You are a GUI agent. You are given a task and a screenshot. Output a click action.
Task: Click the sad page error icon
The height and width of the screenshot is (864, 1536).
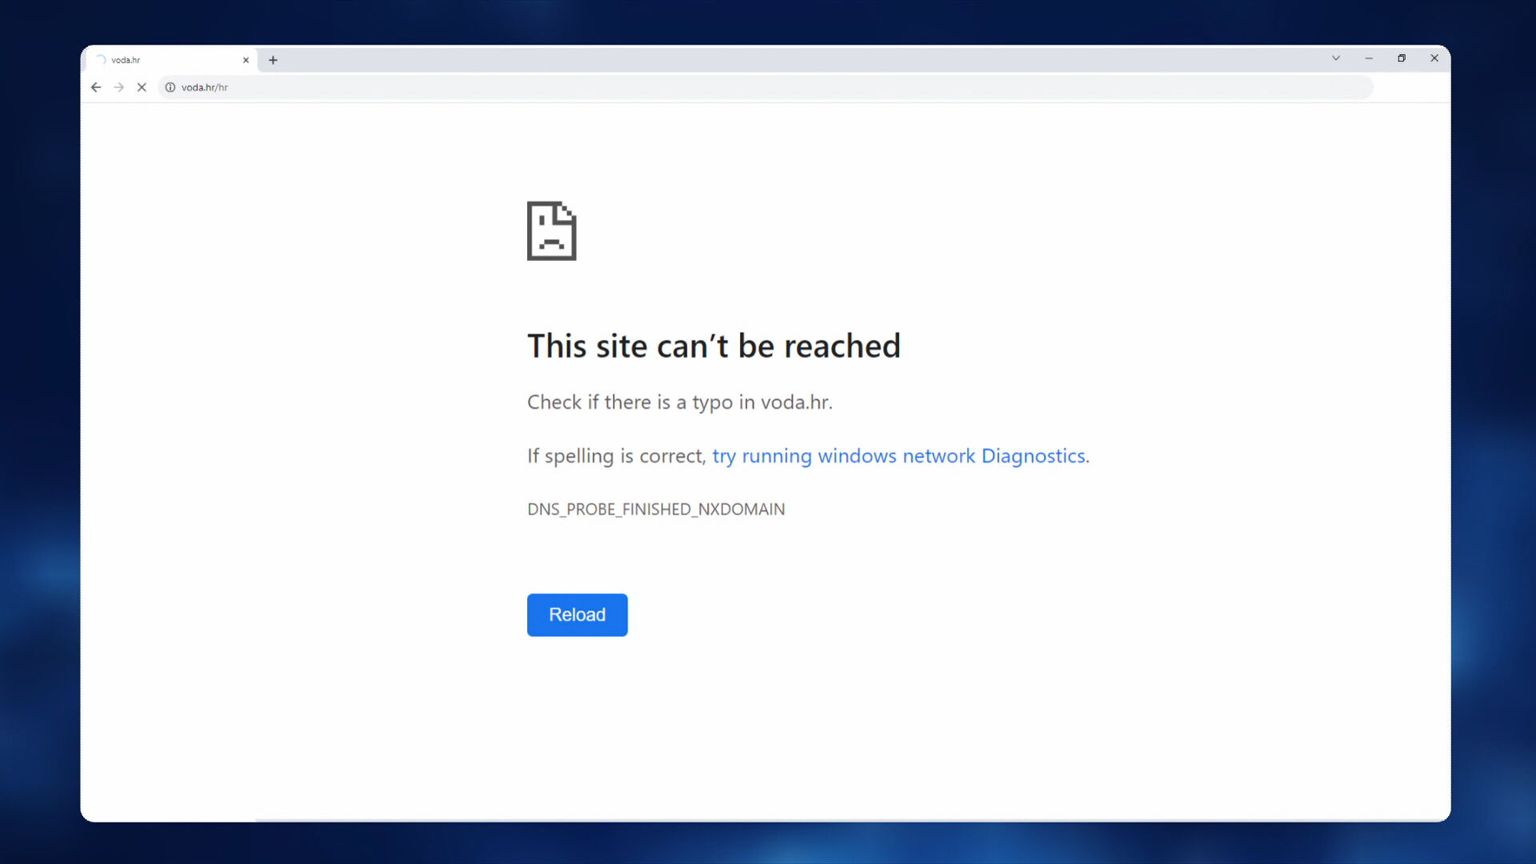[x=551, y=231]
